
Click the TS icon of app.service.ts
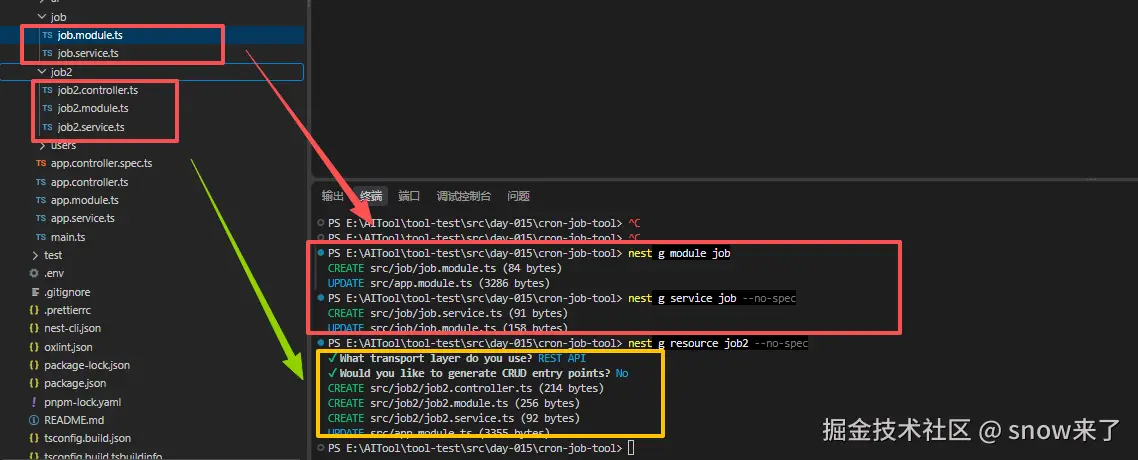pyautogui.click(x=41, y=219)
